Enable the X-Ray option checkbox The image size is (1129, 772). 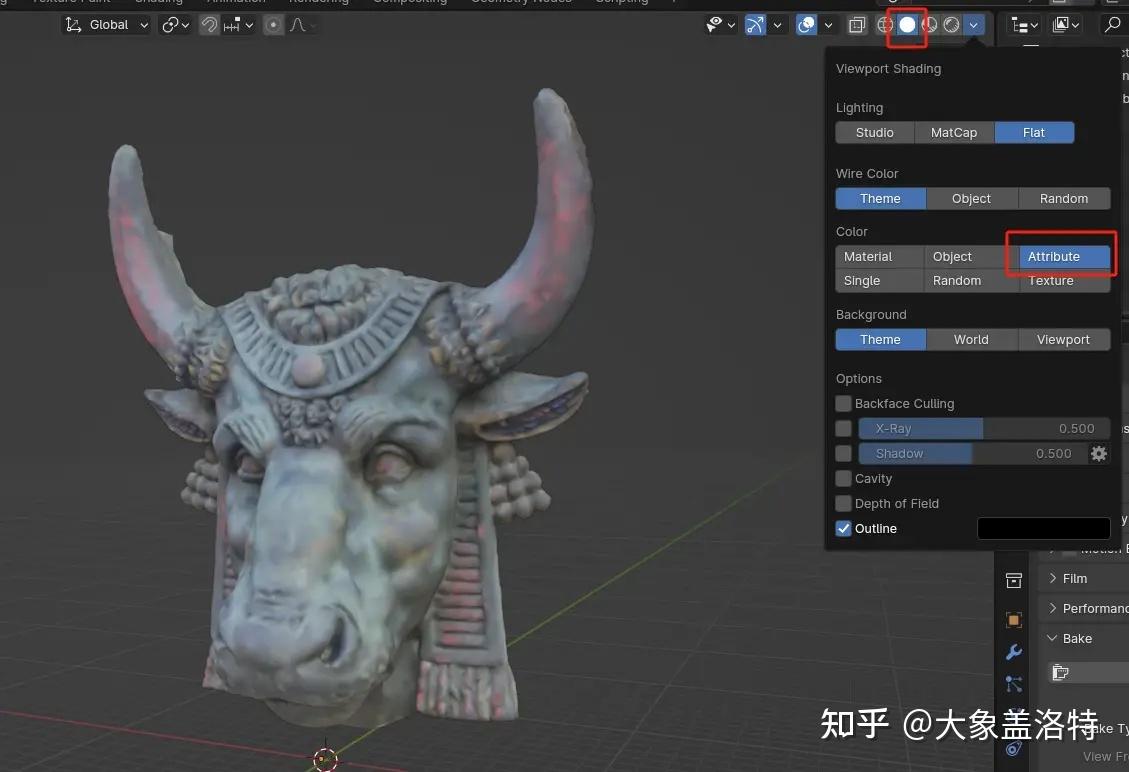click(843, 428)
